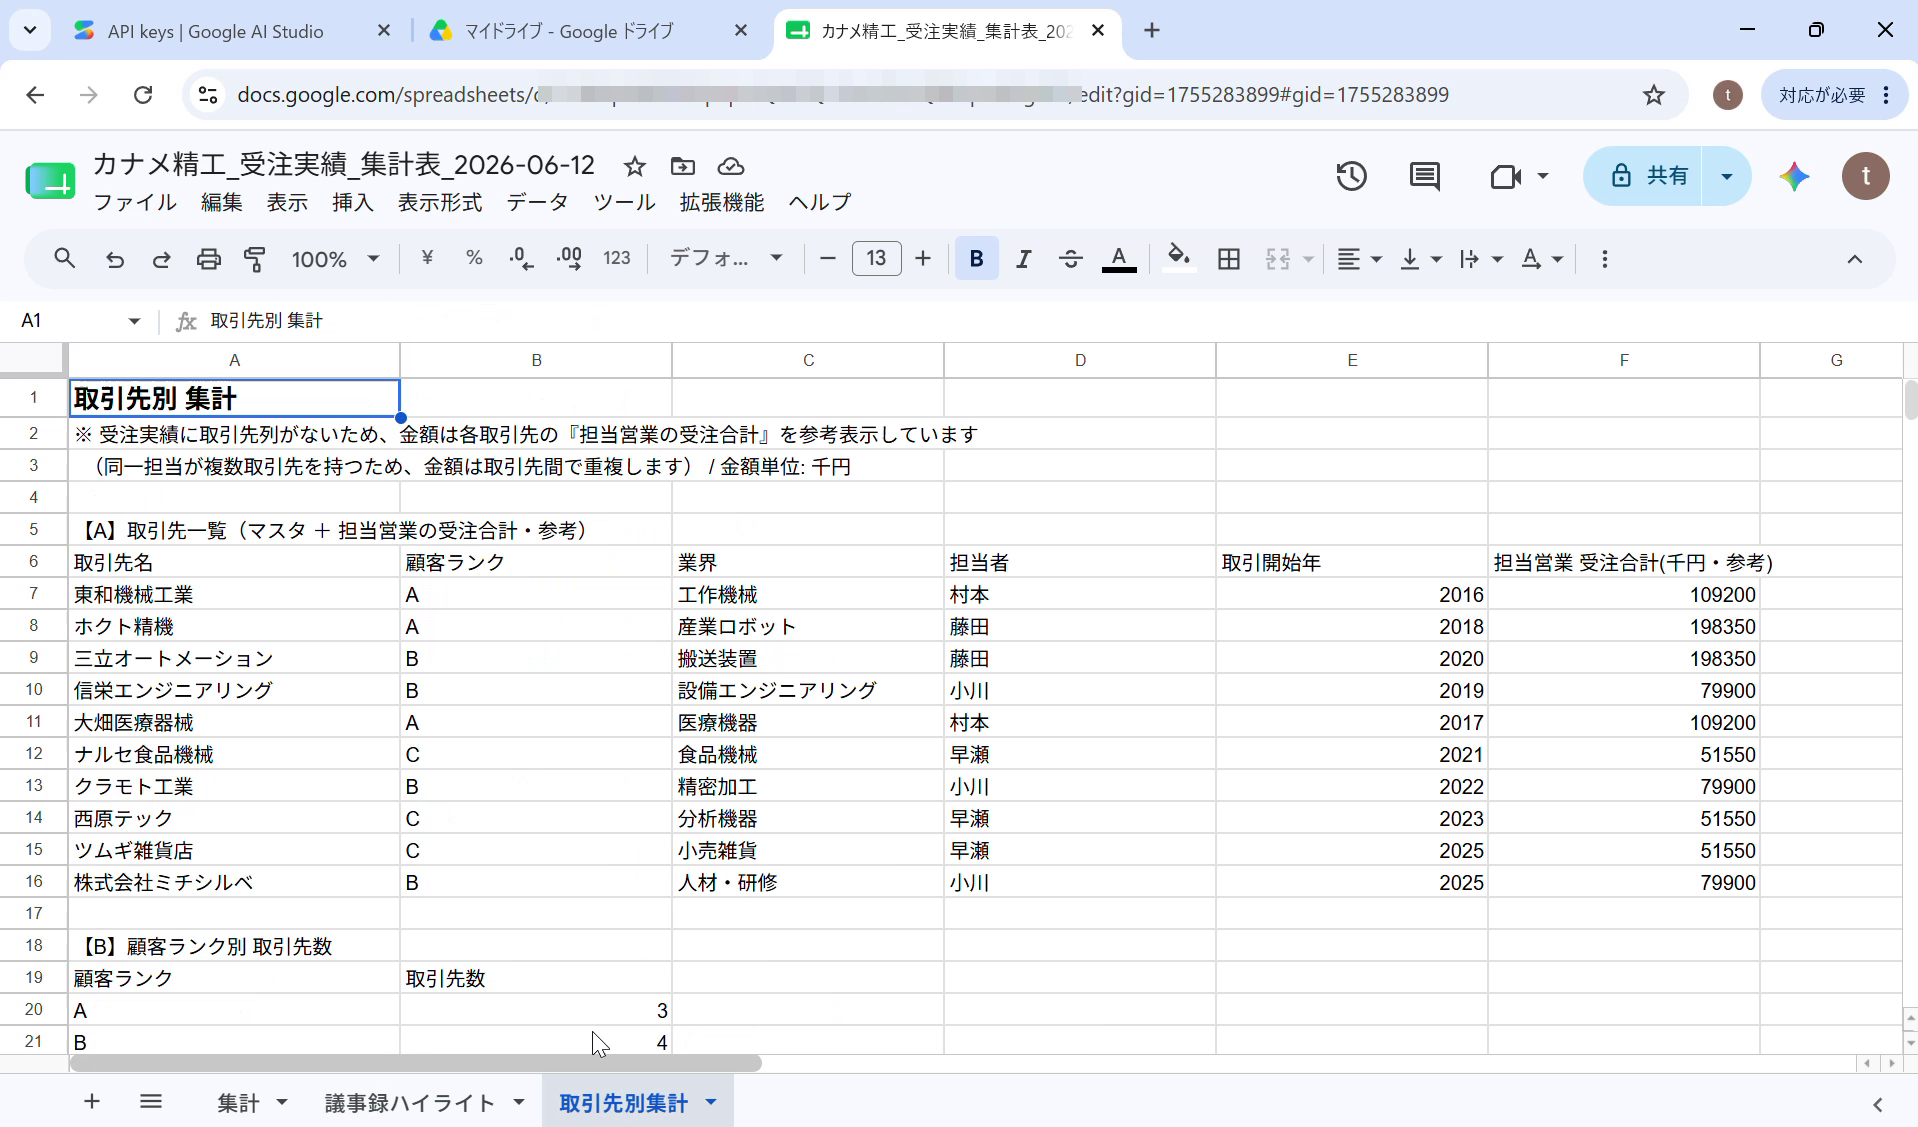1918x1127 pixels.
Task: Select column F header
Action: pos(1623,360)
